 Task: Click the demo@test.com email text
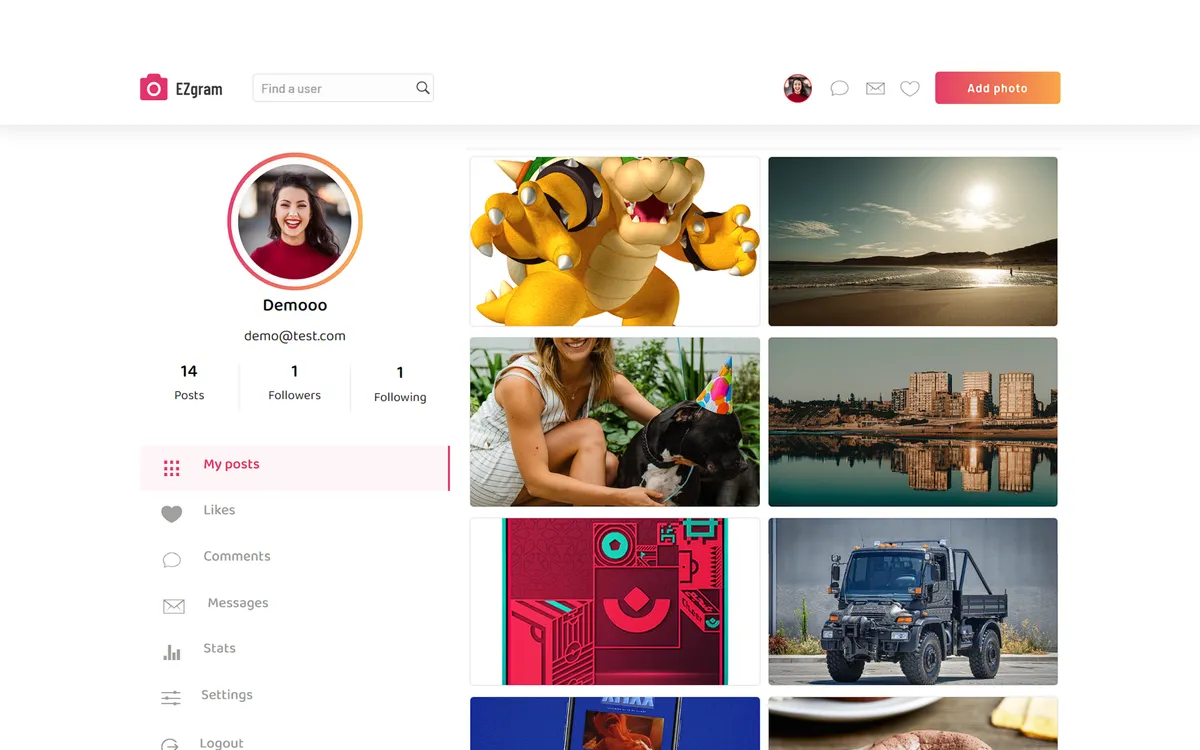click(x=295, y=336)
